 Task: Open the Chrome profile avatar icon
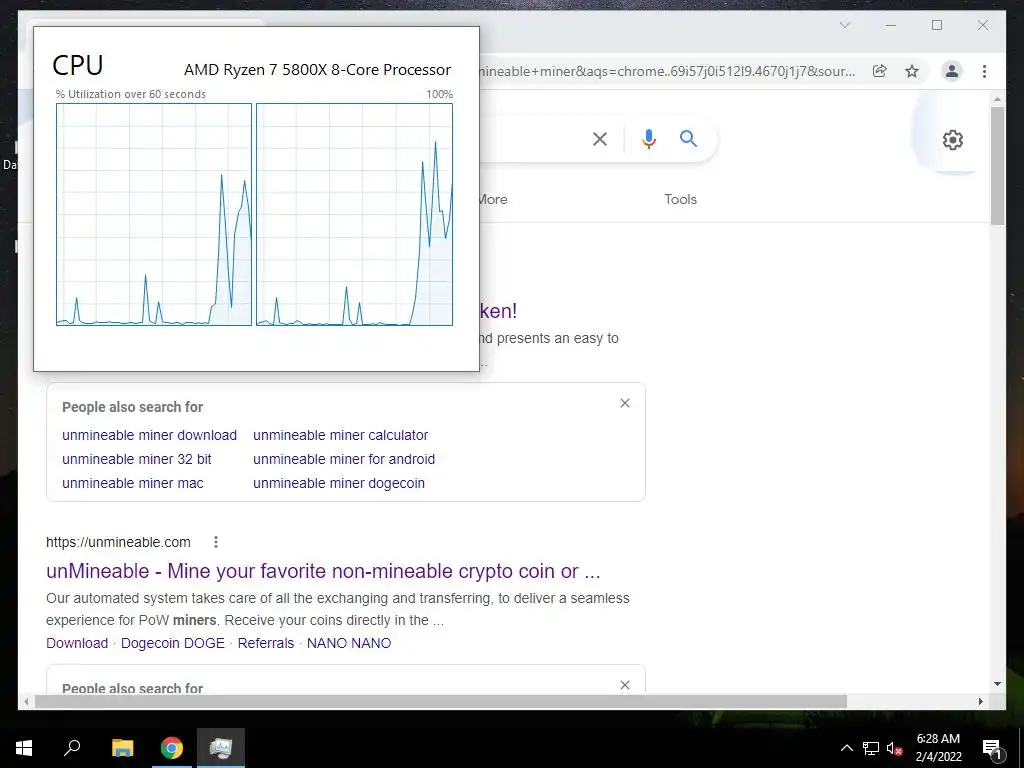952,71
